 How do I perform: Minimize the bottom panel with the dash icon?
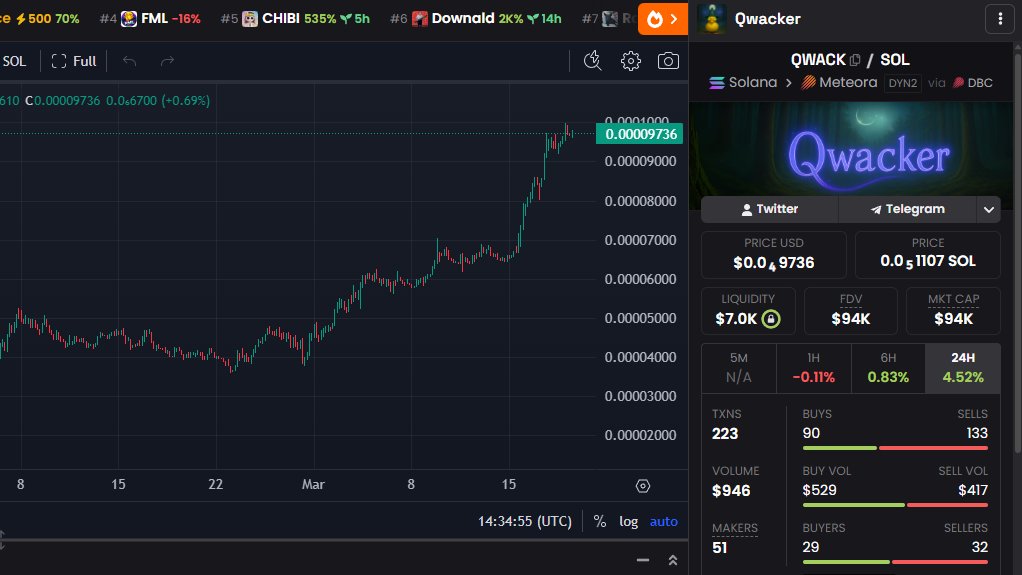pos(643,560)
